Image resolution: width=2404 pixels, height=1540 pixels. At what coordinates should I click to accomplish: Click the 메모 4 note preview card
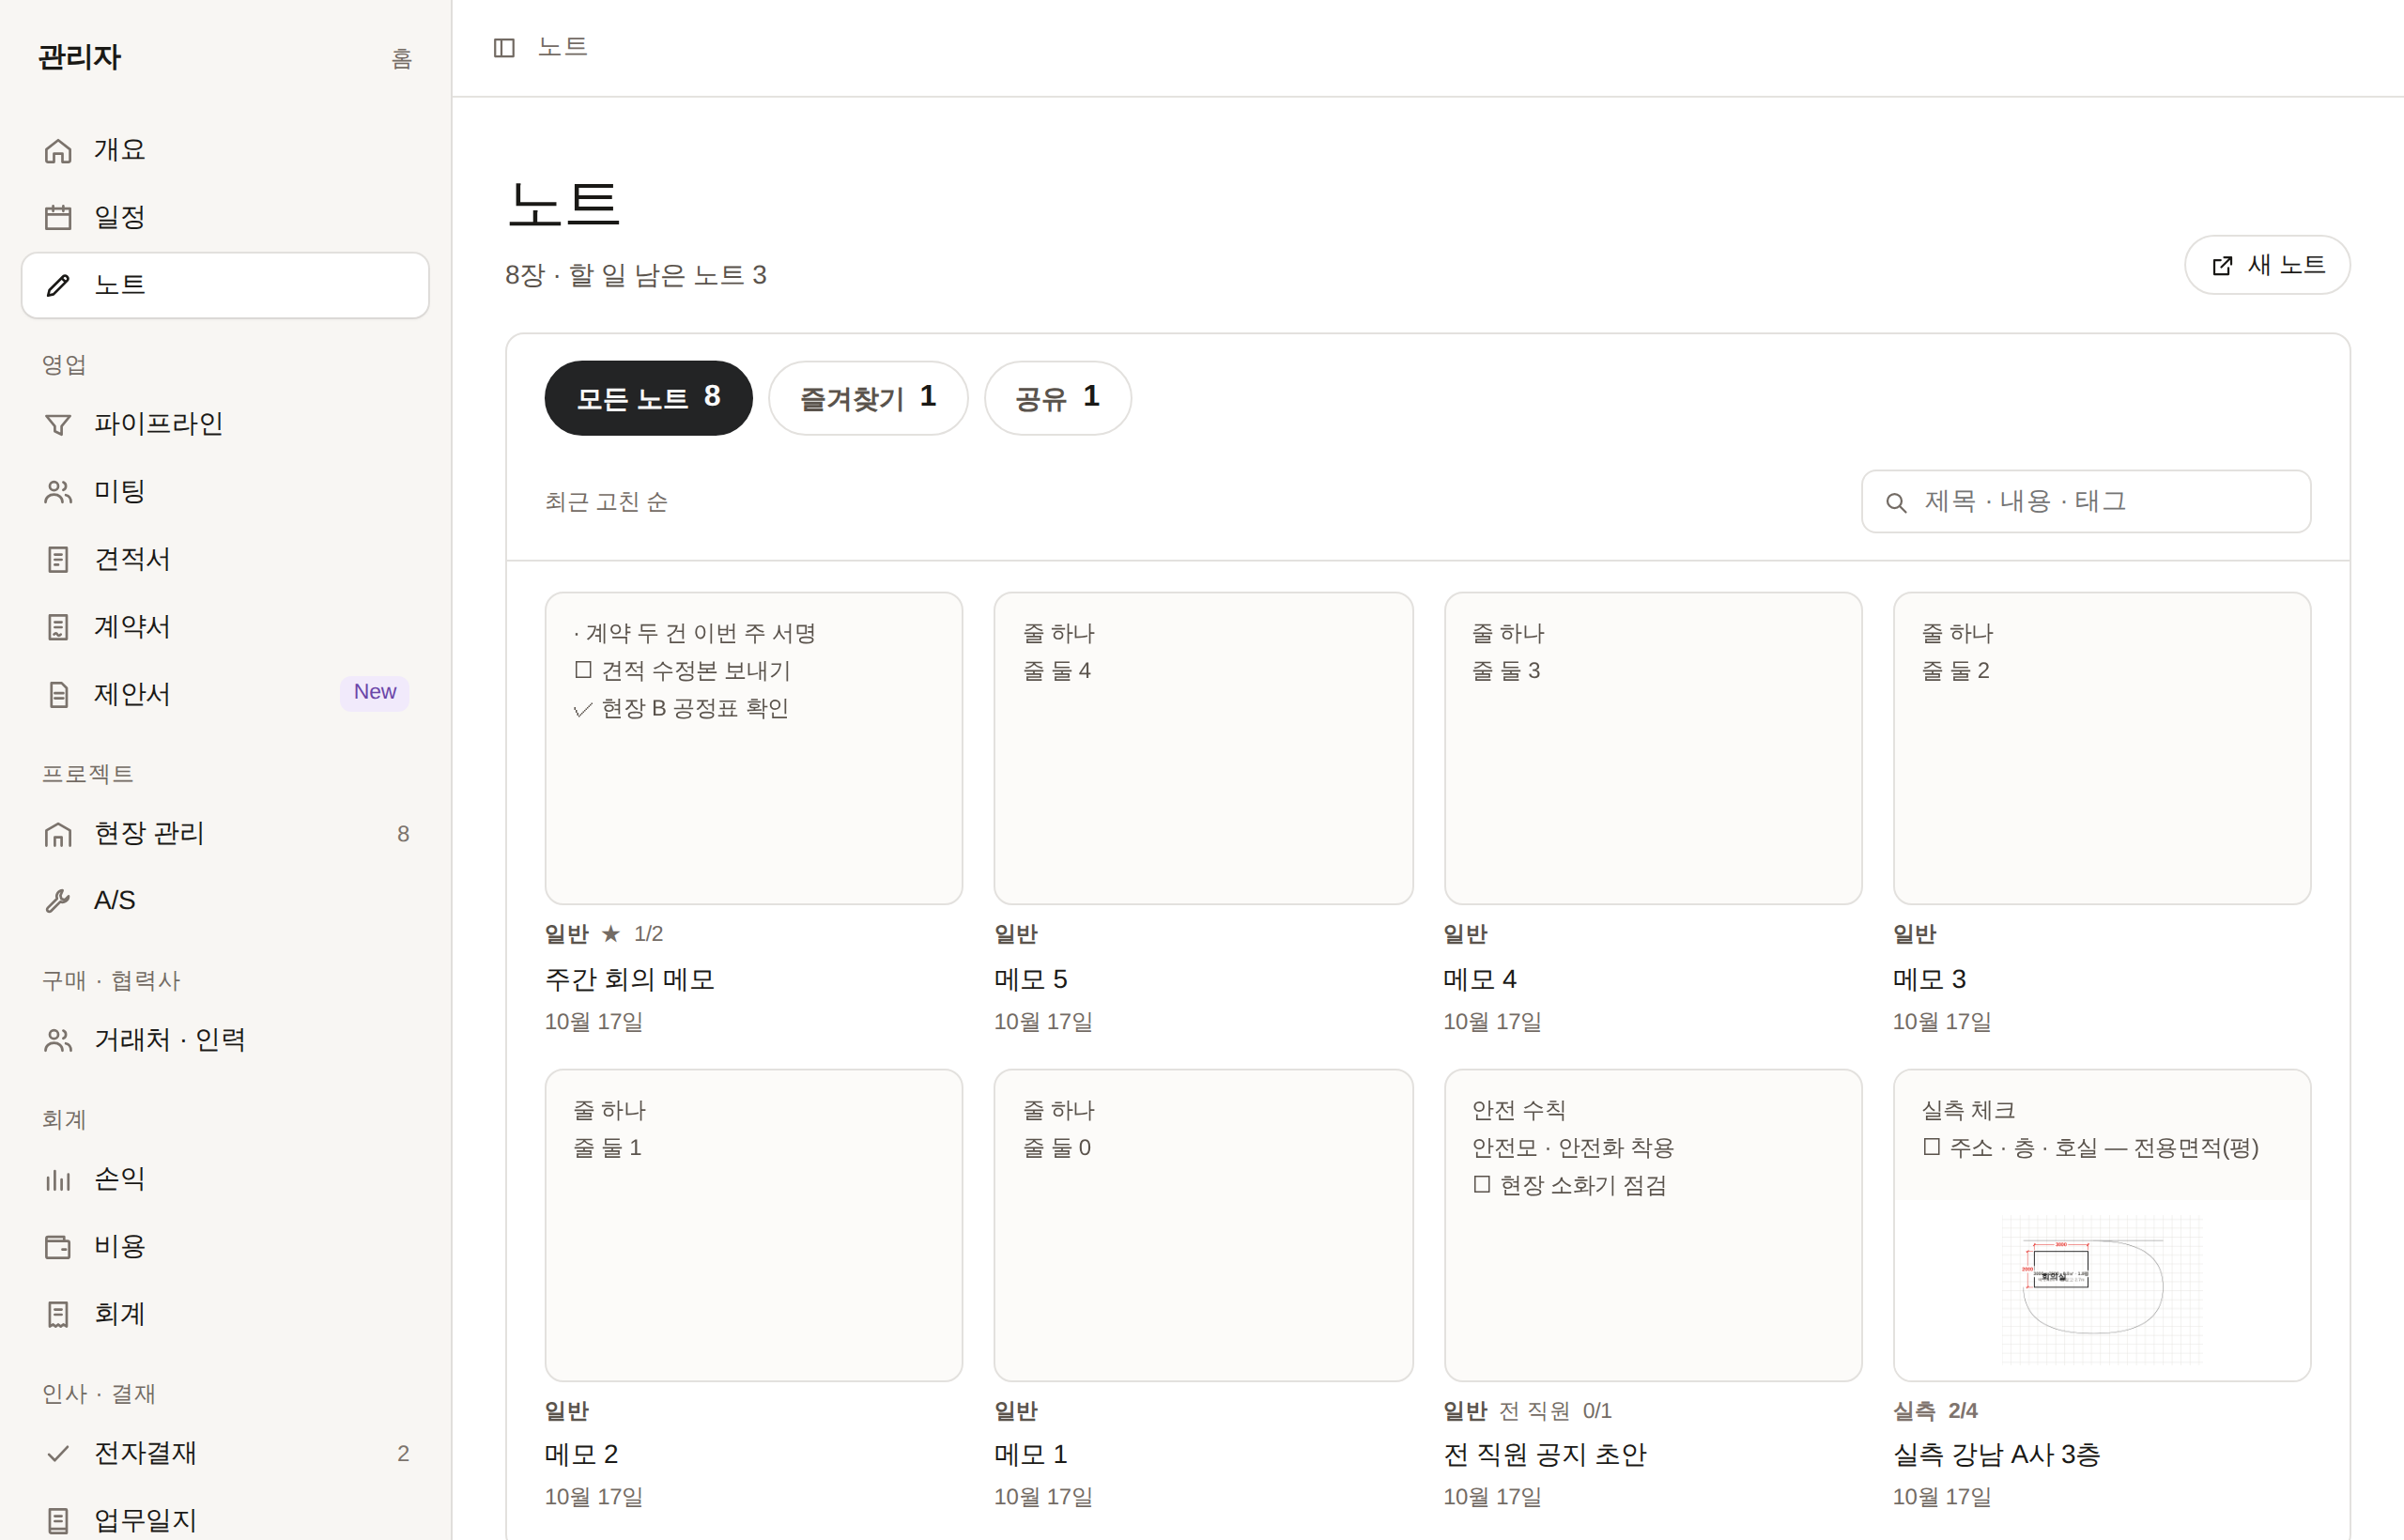(1653, 749)
